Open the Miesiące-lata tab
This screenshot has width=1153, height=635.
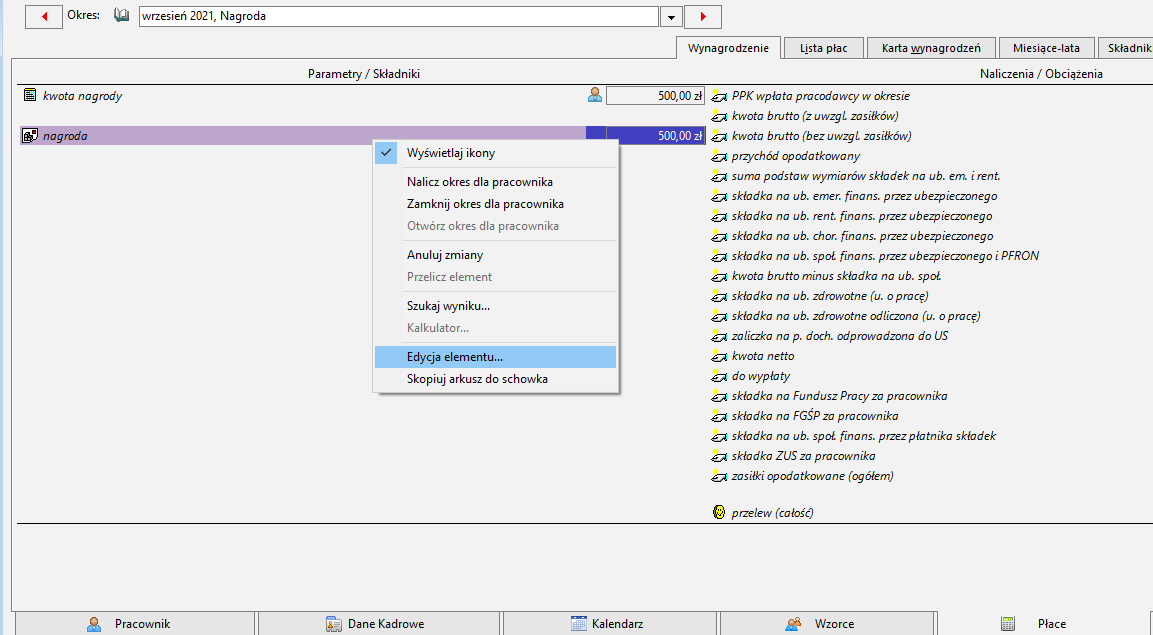click(x=1046, y=48)
